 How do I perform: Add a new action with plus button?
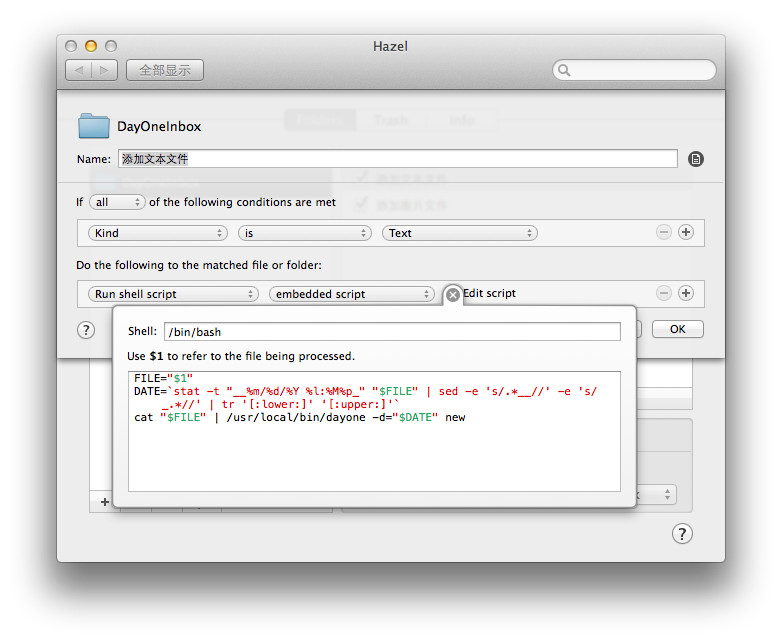(x=686, y=293)
